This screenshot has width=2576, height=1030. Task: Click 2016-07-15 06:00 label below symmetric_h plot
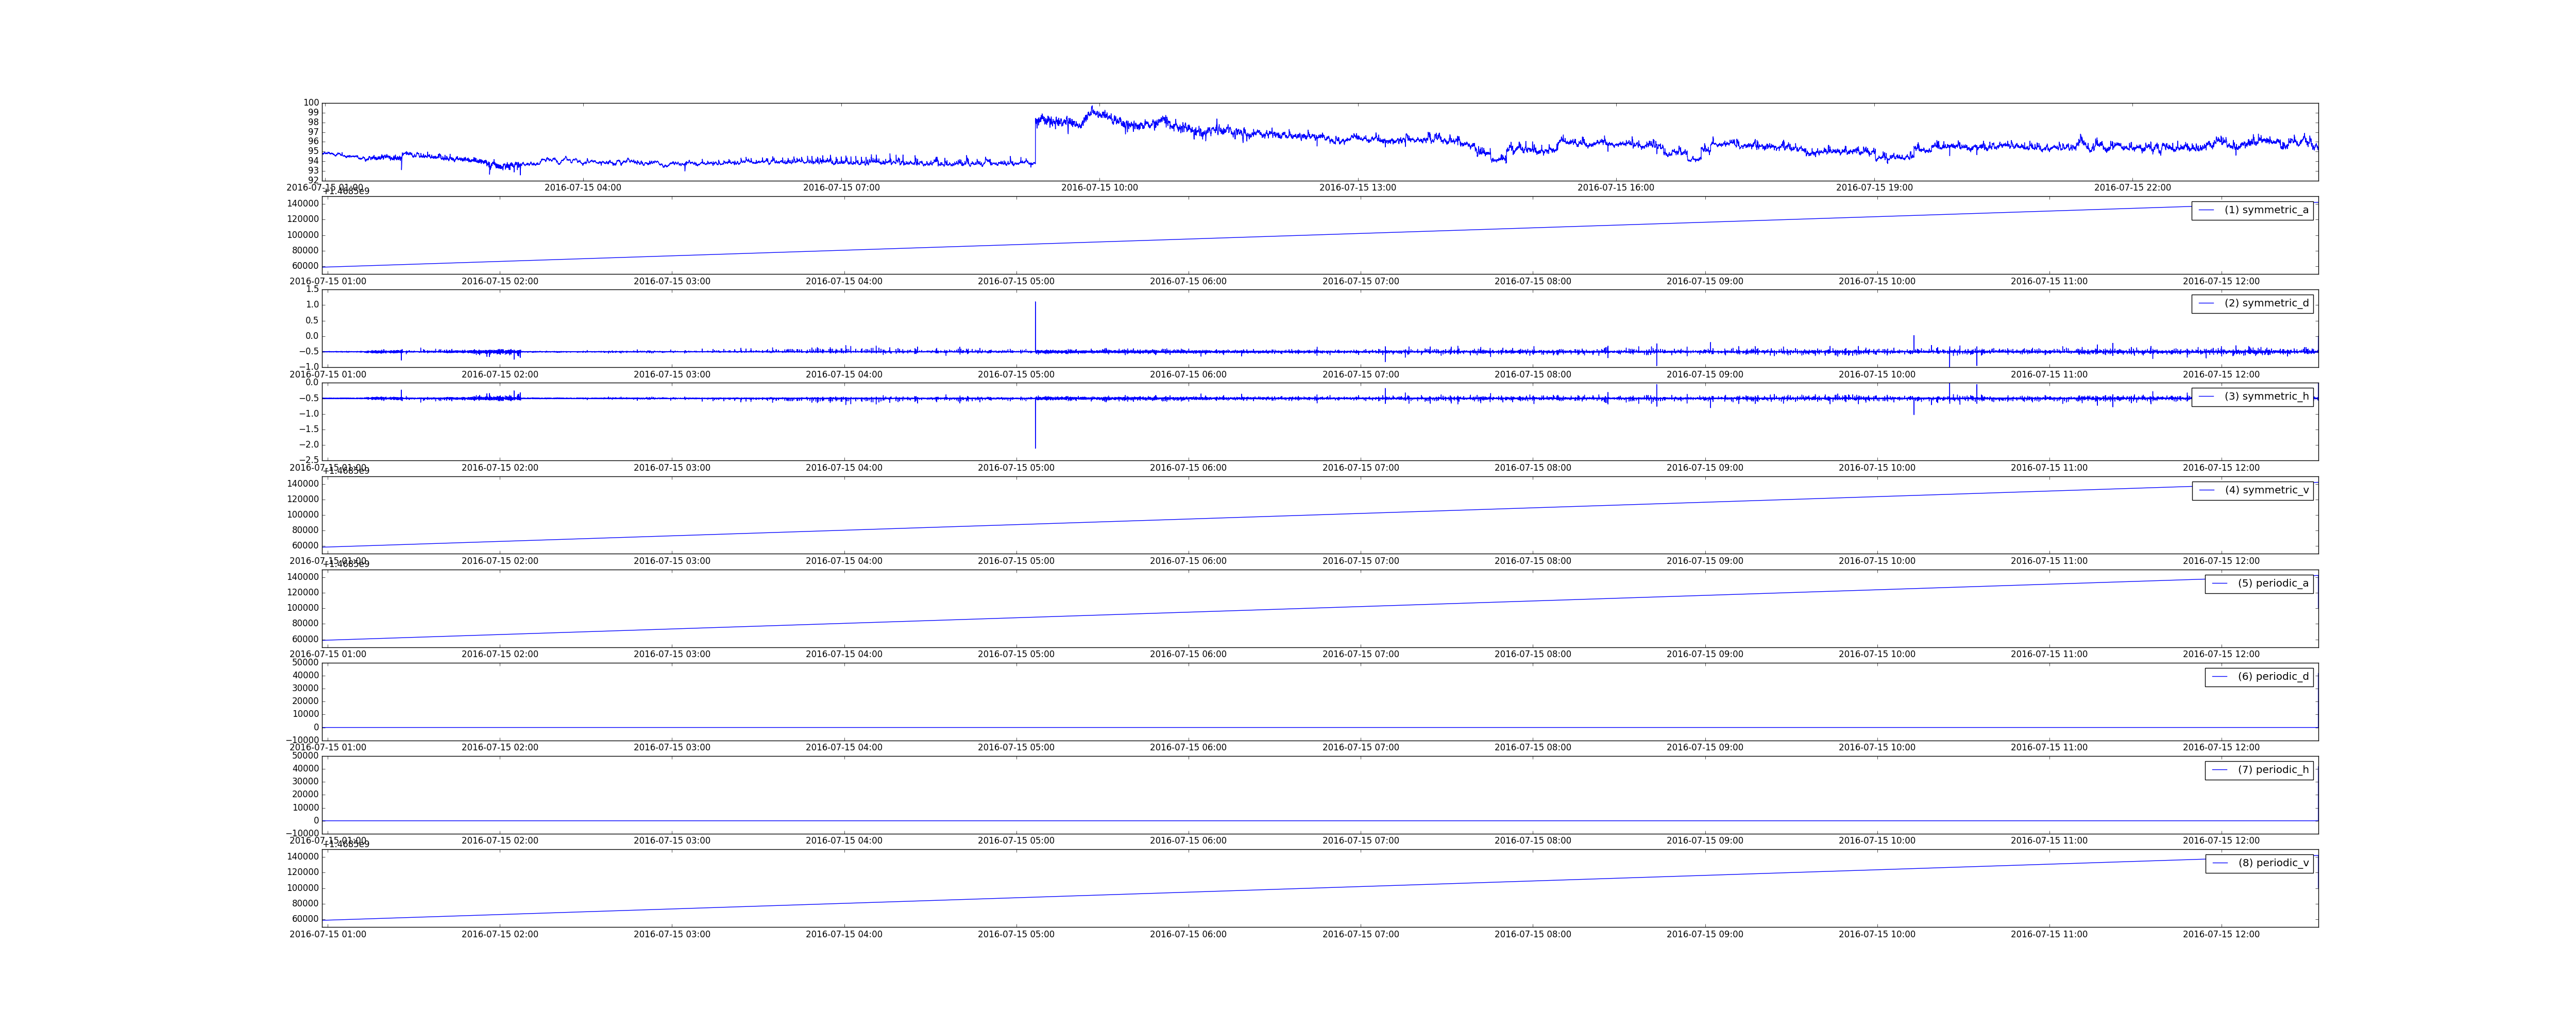point(1188,468)
